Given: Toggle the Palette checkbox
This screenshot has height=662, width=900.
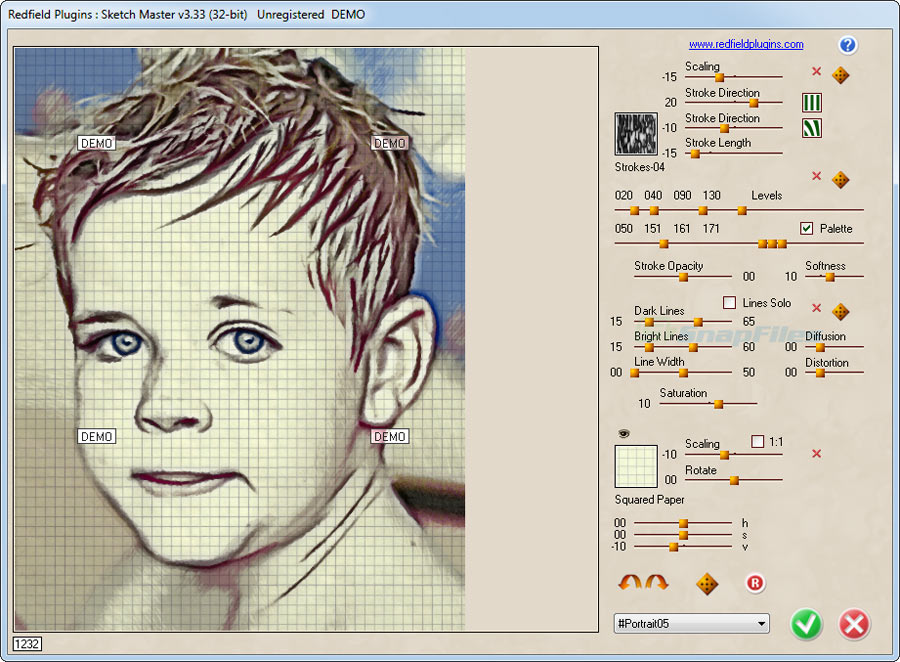Looking at the screenshot, I should (807, 228).
